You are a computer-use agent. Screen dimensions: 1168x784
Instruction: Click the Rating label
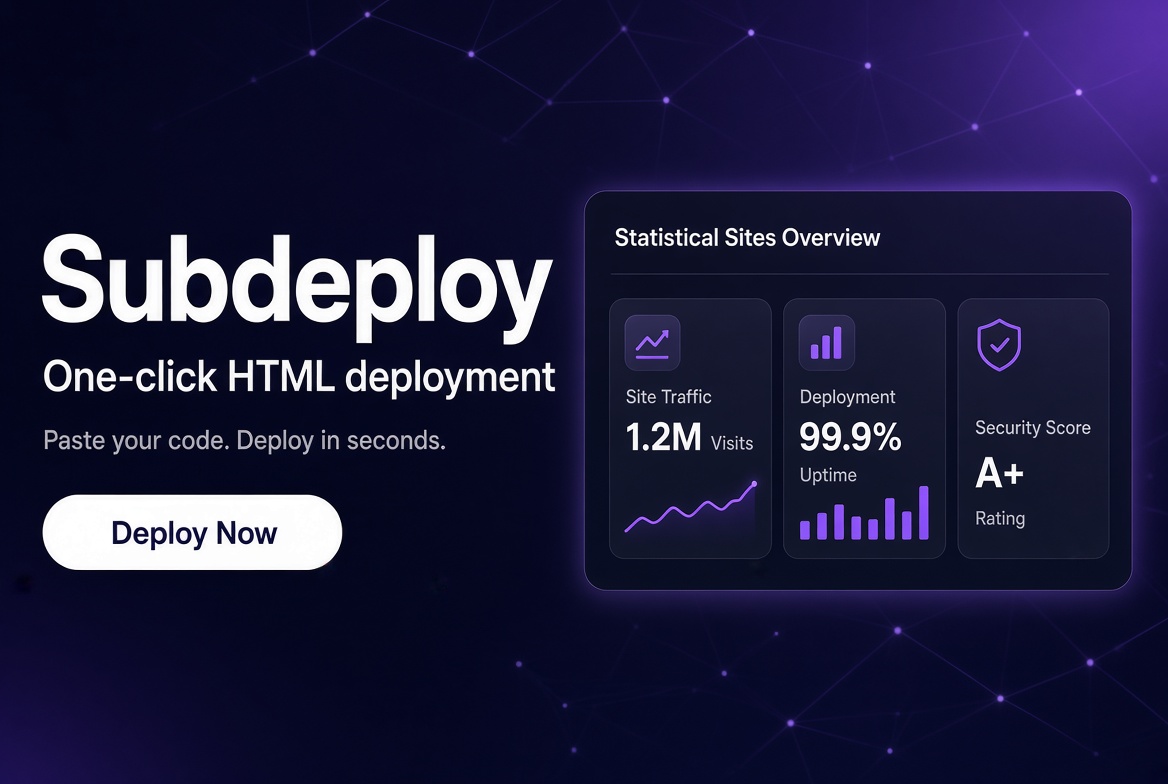(x=1000, y=518)
